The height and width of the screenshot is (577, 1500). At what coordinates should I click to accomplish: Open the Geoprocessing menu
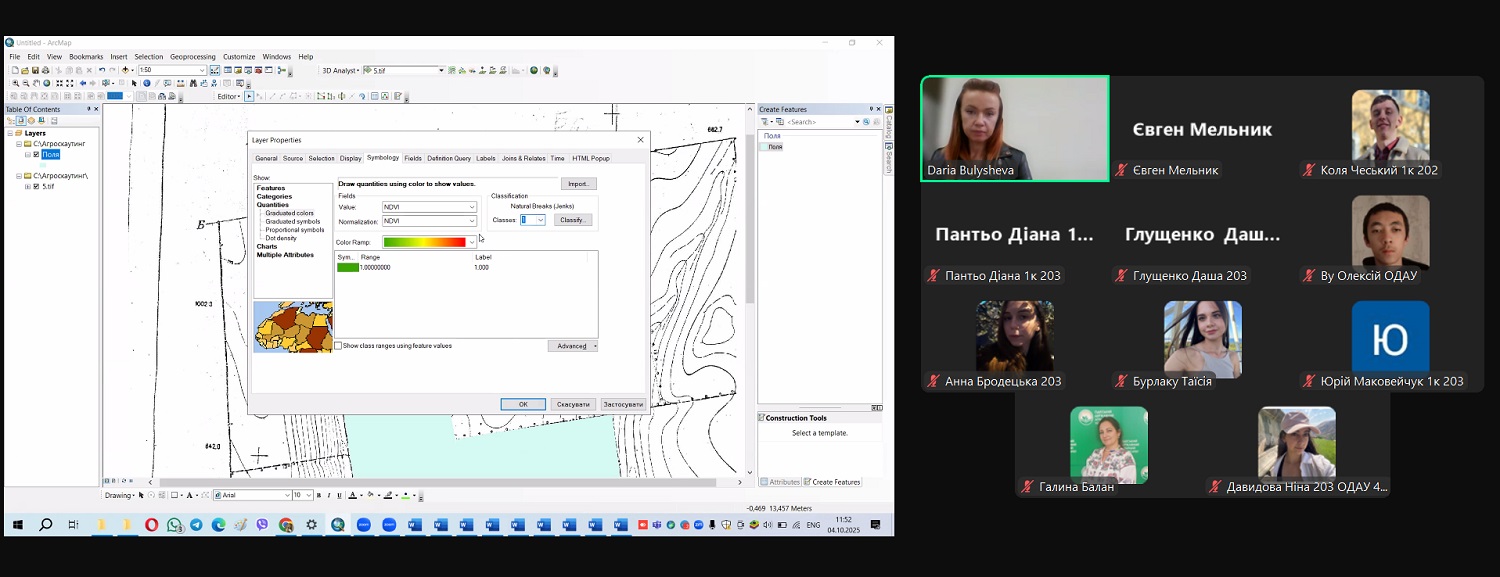192,57
